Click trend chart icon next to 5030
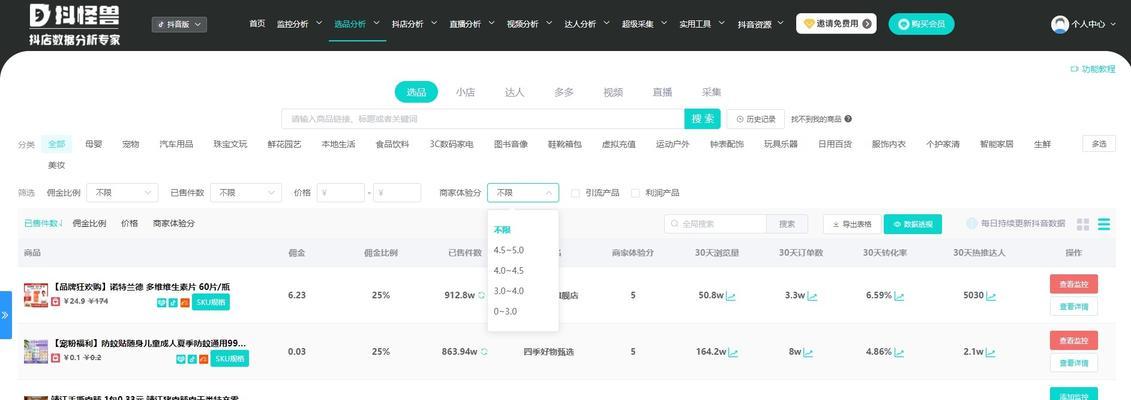This screenshot has width=1131, height=400. point(991,295)
